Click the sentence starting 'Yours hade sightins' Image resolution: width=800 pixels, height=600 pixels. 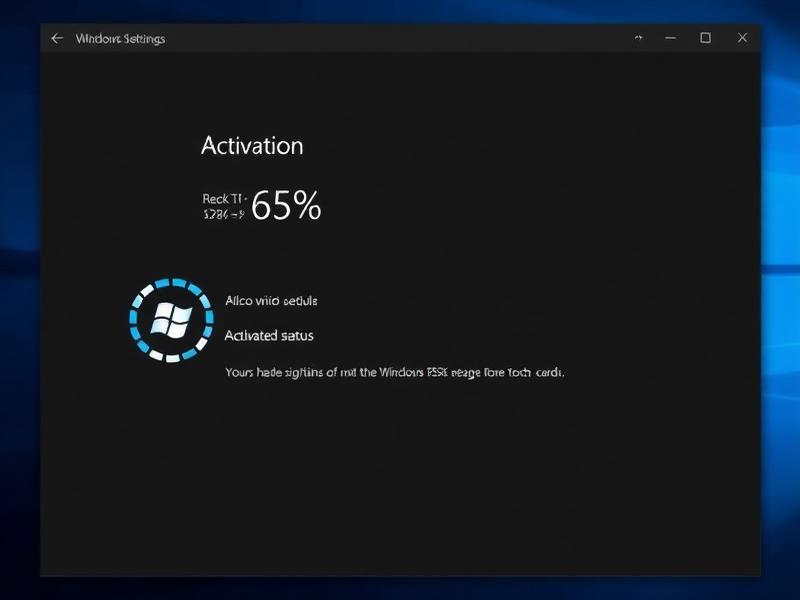395,372
